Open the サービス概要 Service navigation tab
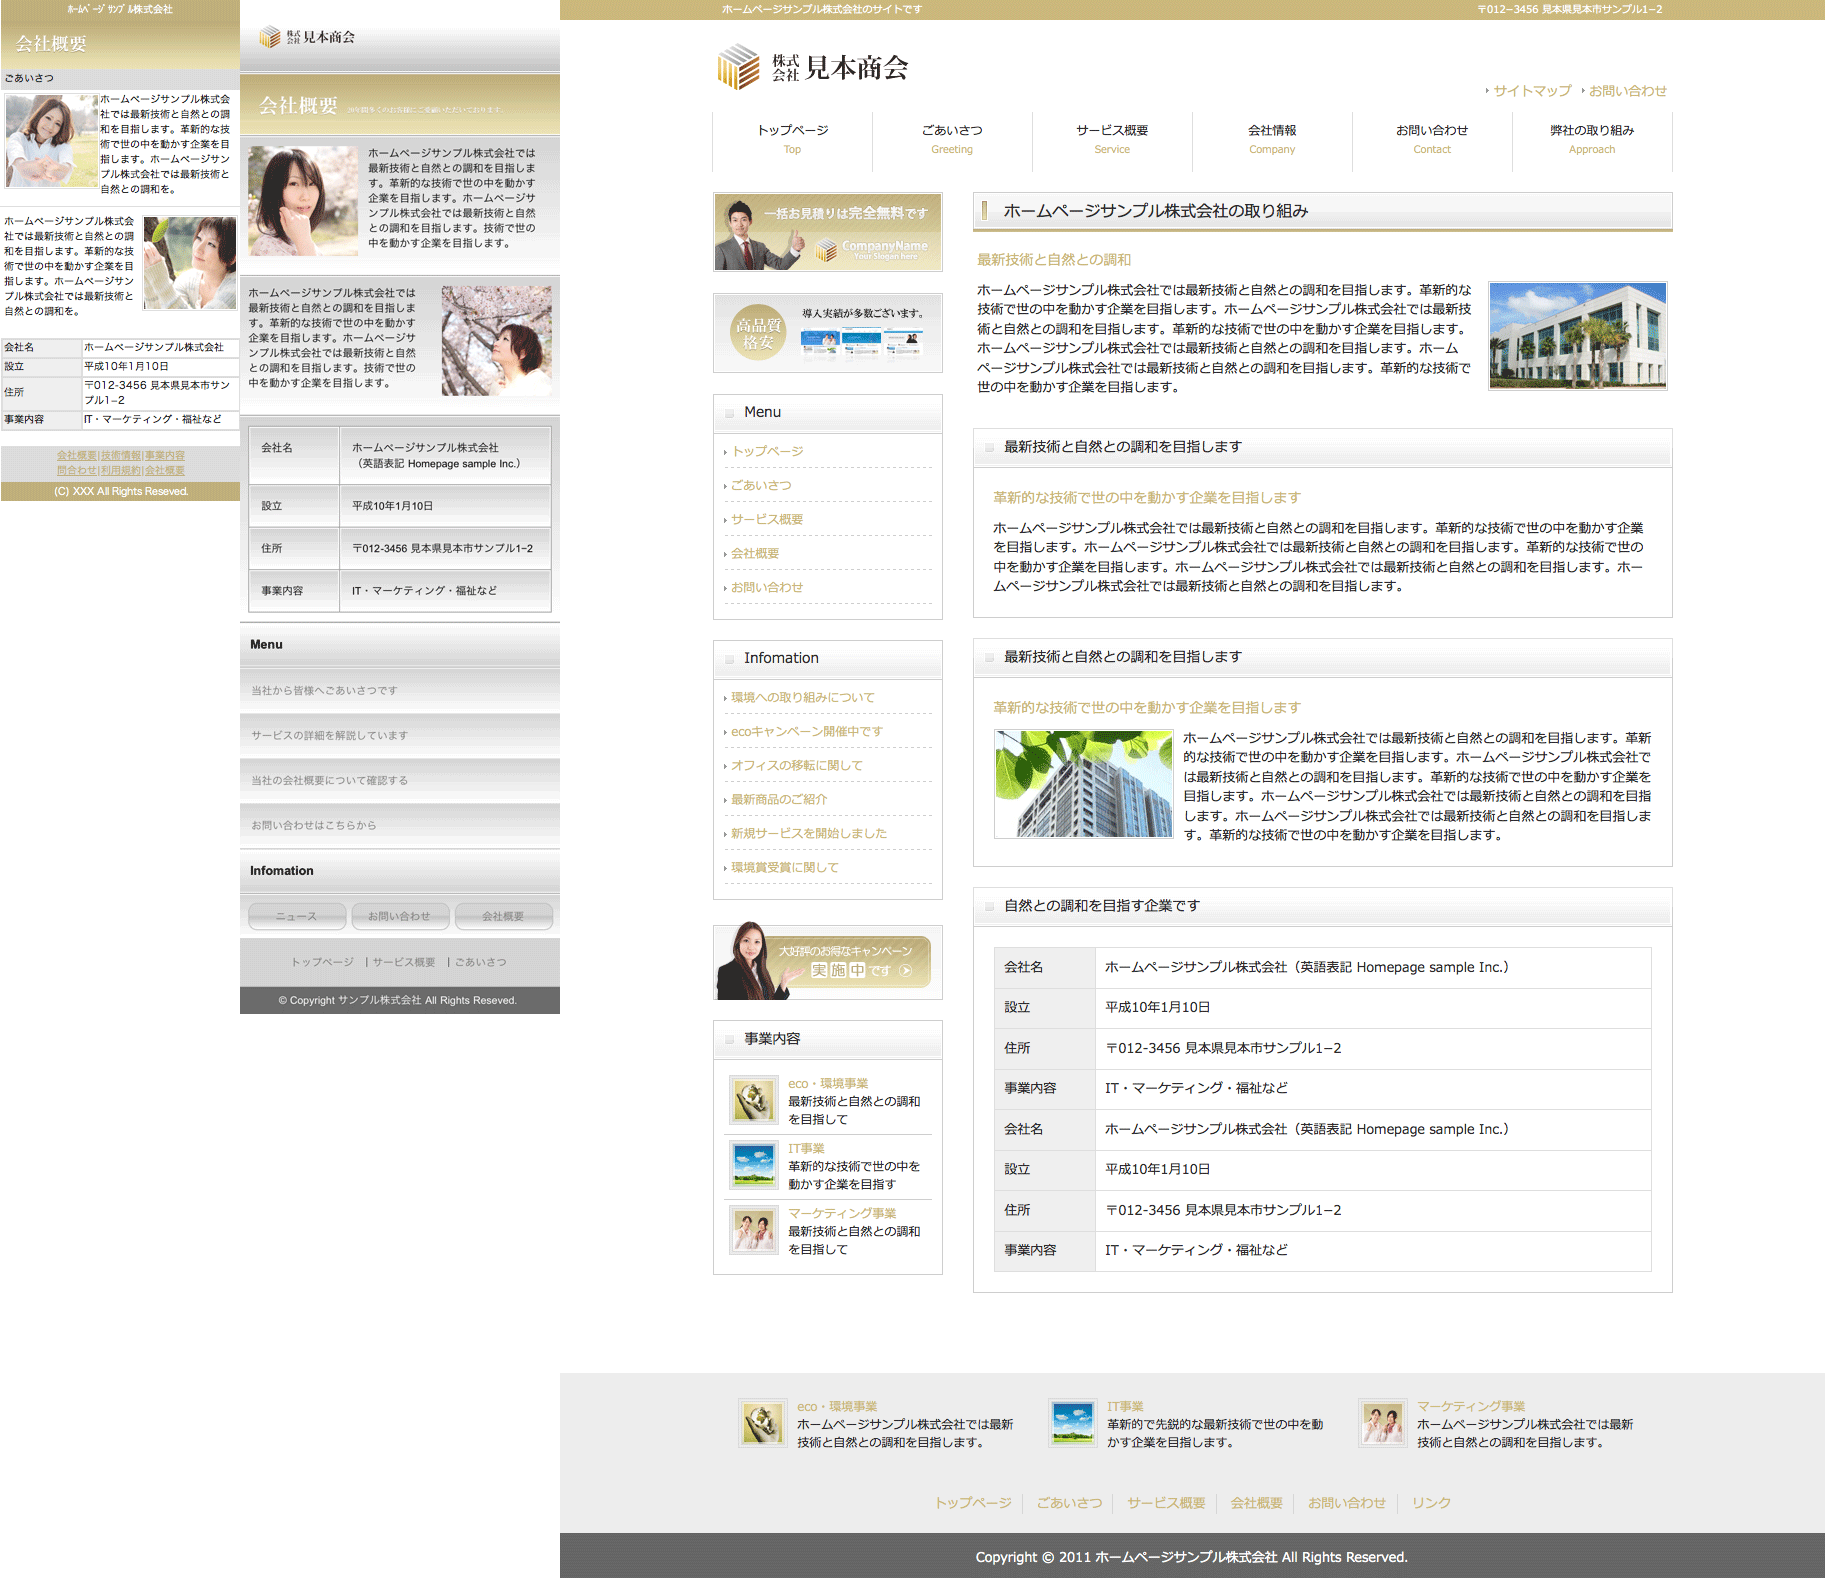Viewport: 1825px width, 1578px height. click(x=1112, y=139)
